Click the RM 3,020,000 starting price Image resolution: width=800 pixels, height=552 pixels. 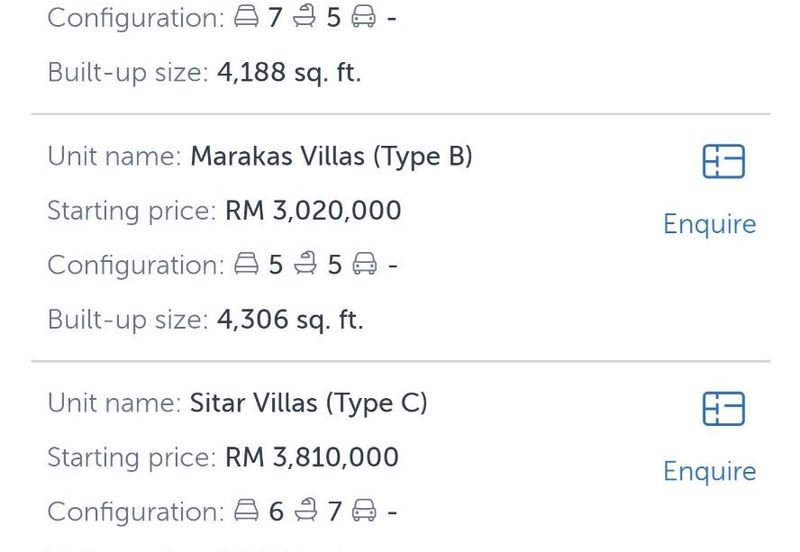313,211
